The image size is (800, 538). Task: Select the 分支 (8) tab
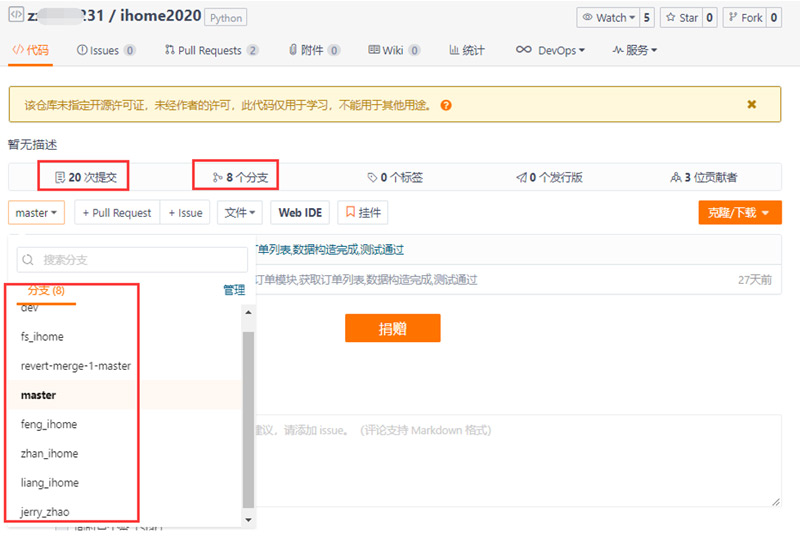click(46, 291)
